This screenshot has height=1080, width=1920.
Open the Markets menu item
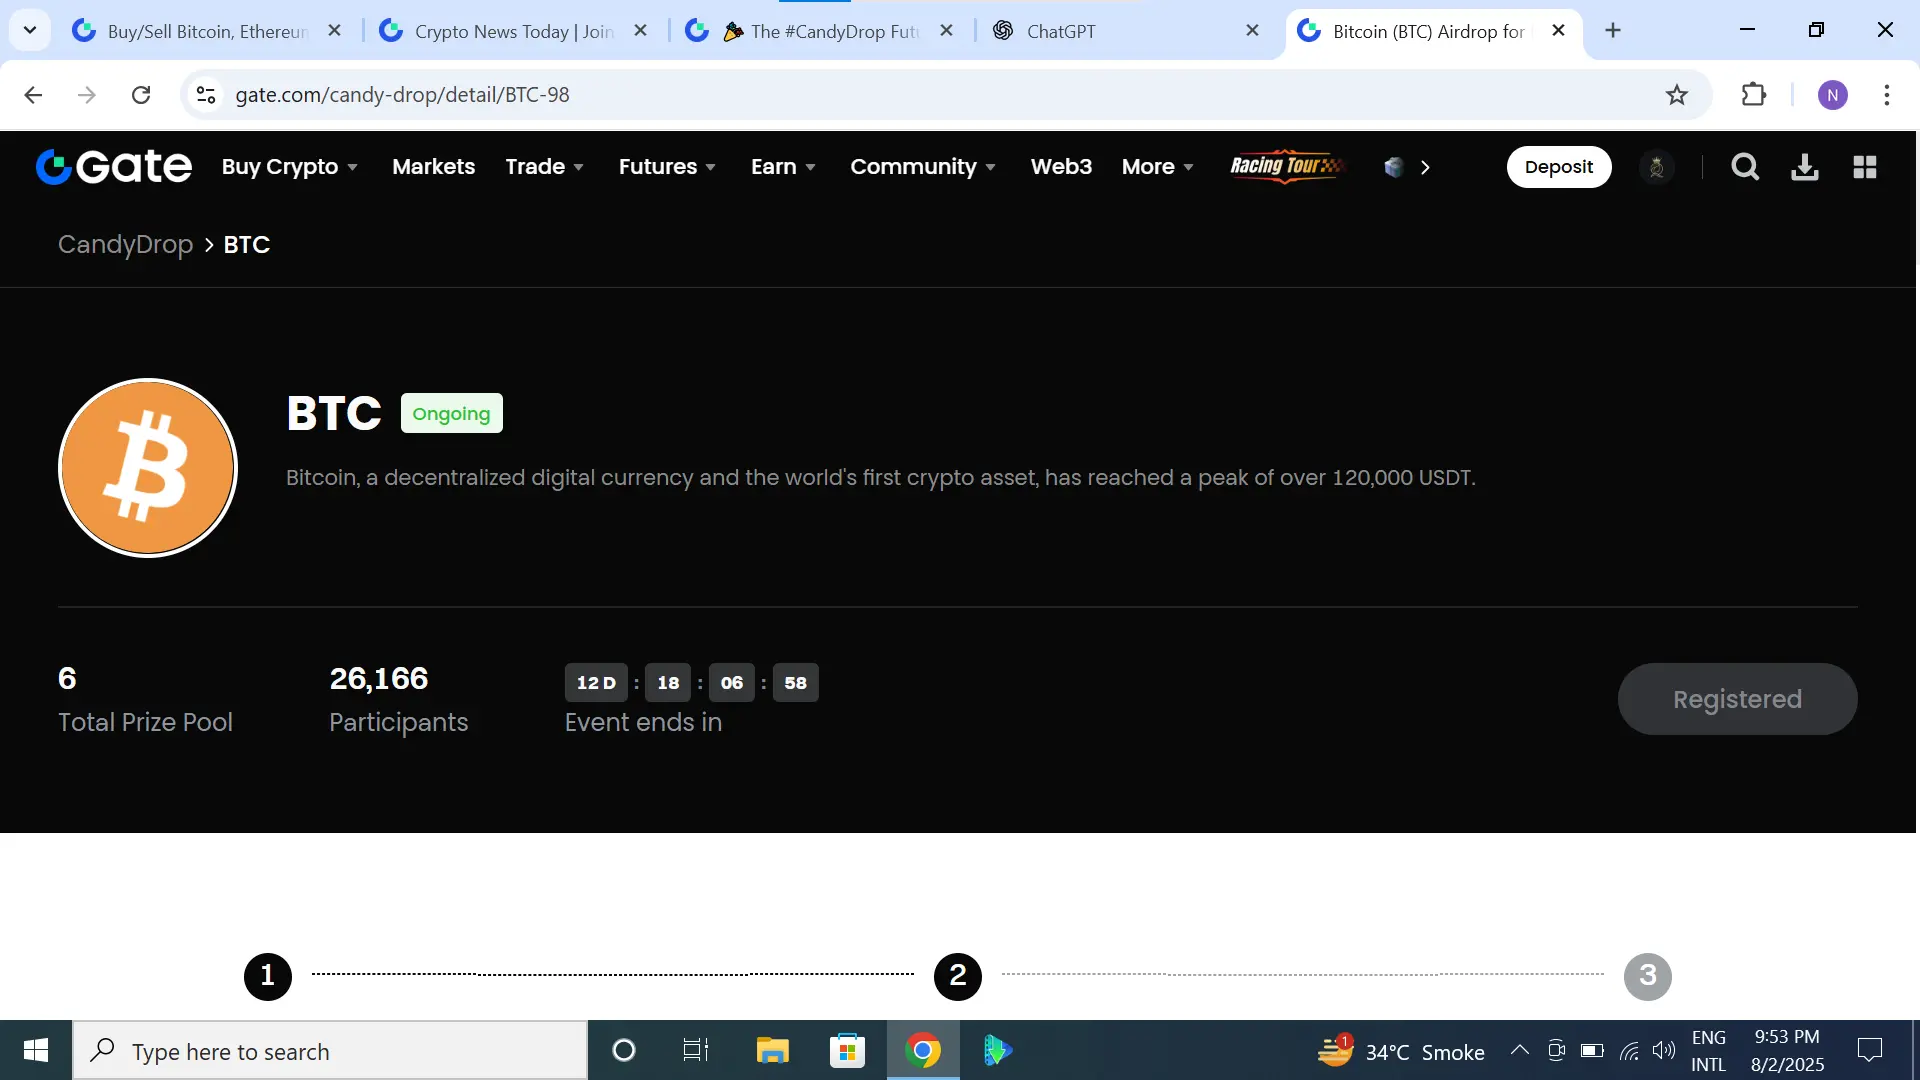click(433, 167)
